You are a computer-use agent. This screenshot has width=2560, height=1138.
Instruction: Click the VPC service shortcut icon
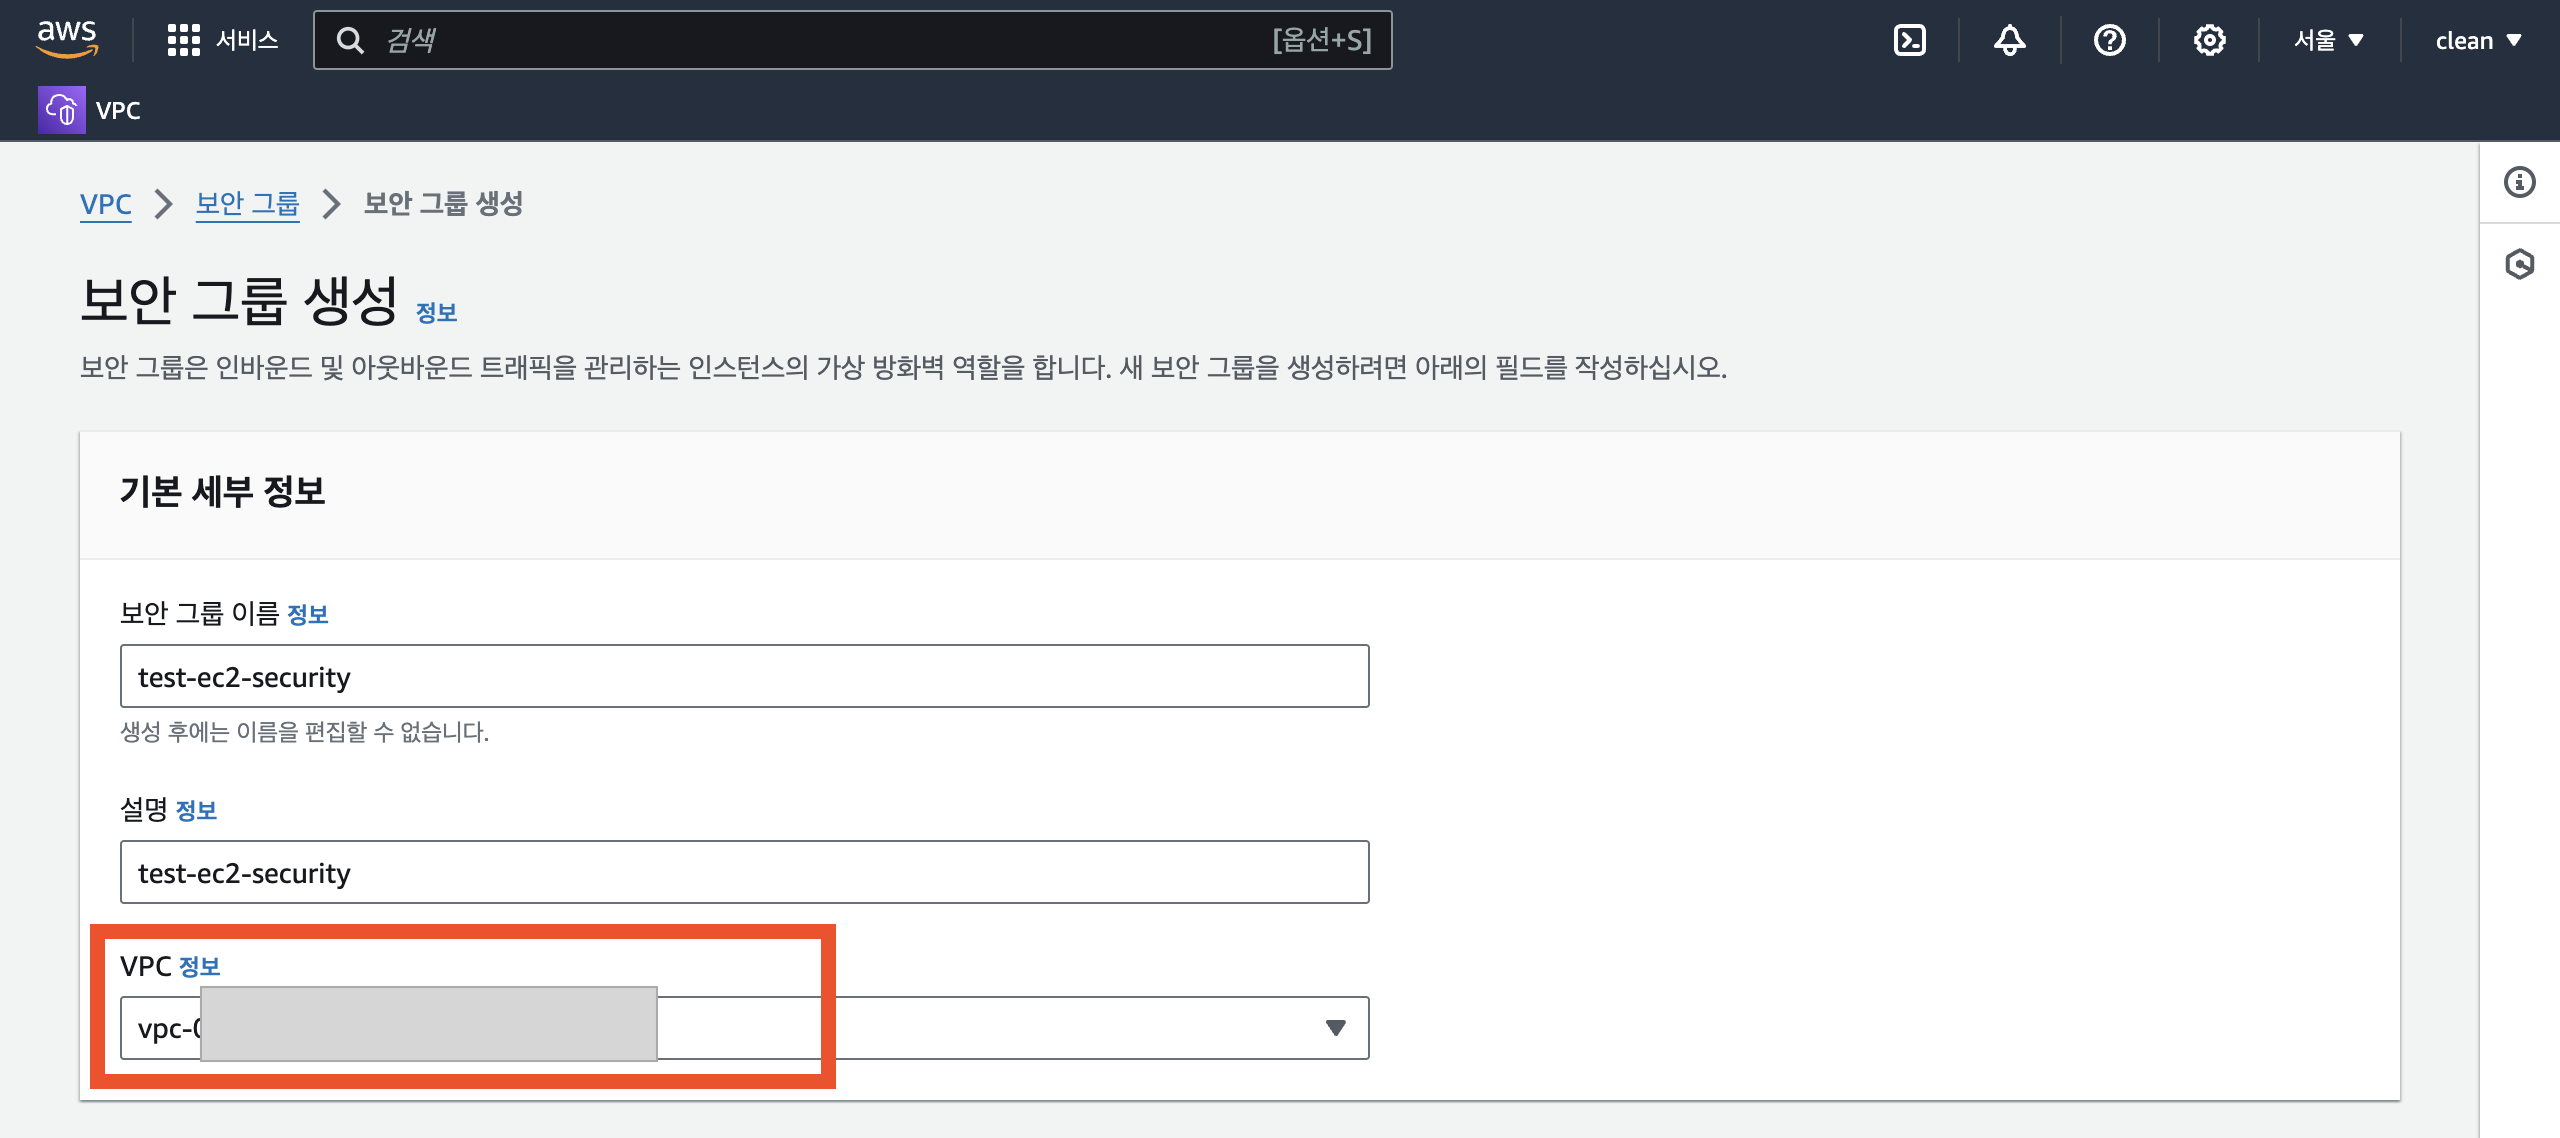point(62,110)
